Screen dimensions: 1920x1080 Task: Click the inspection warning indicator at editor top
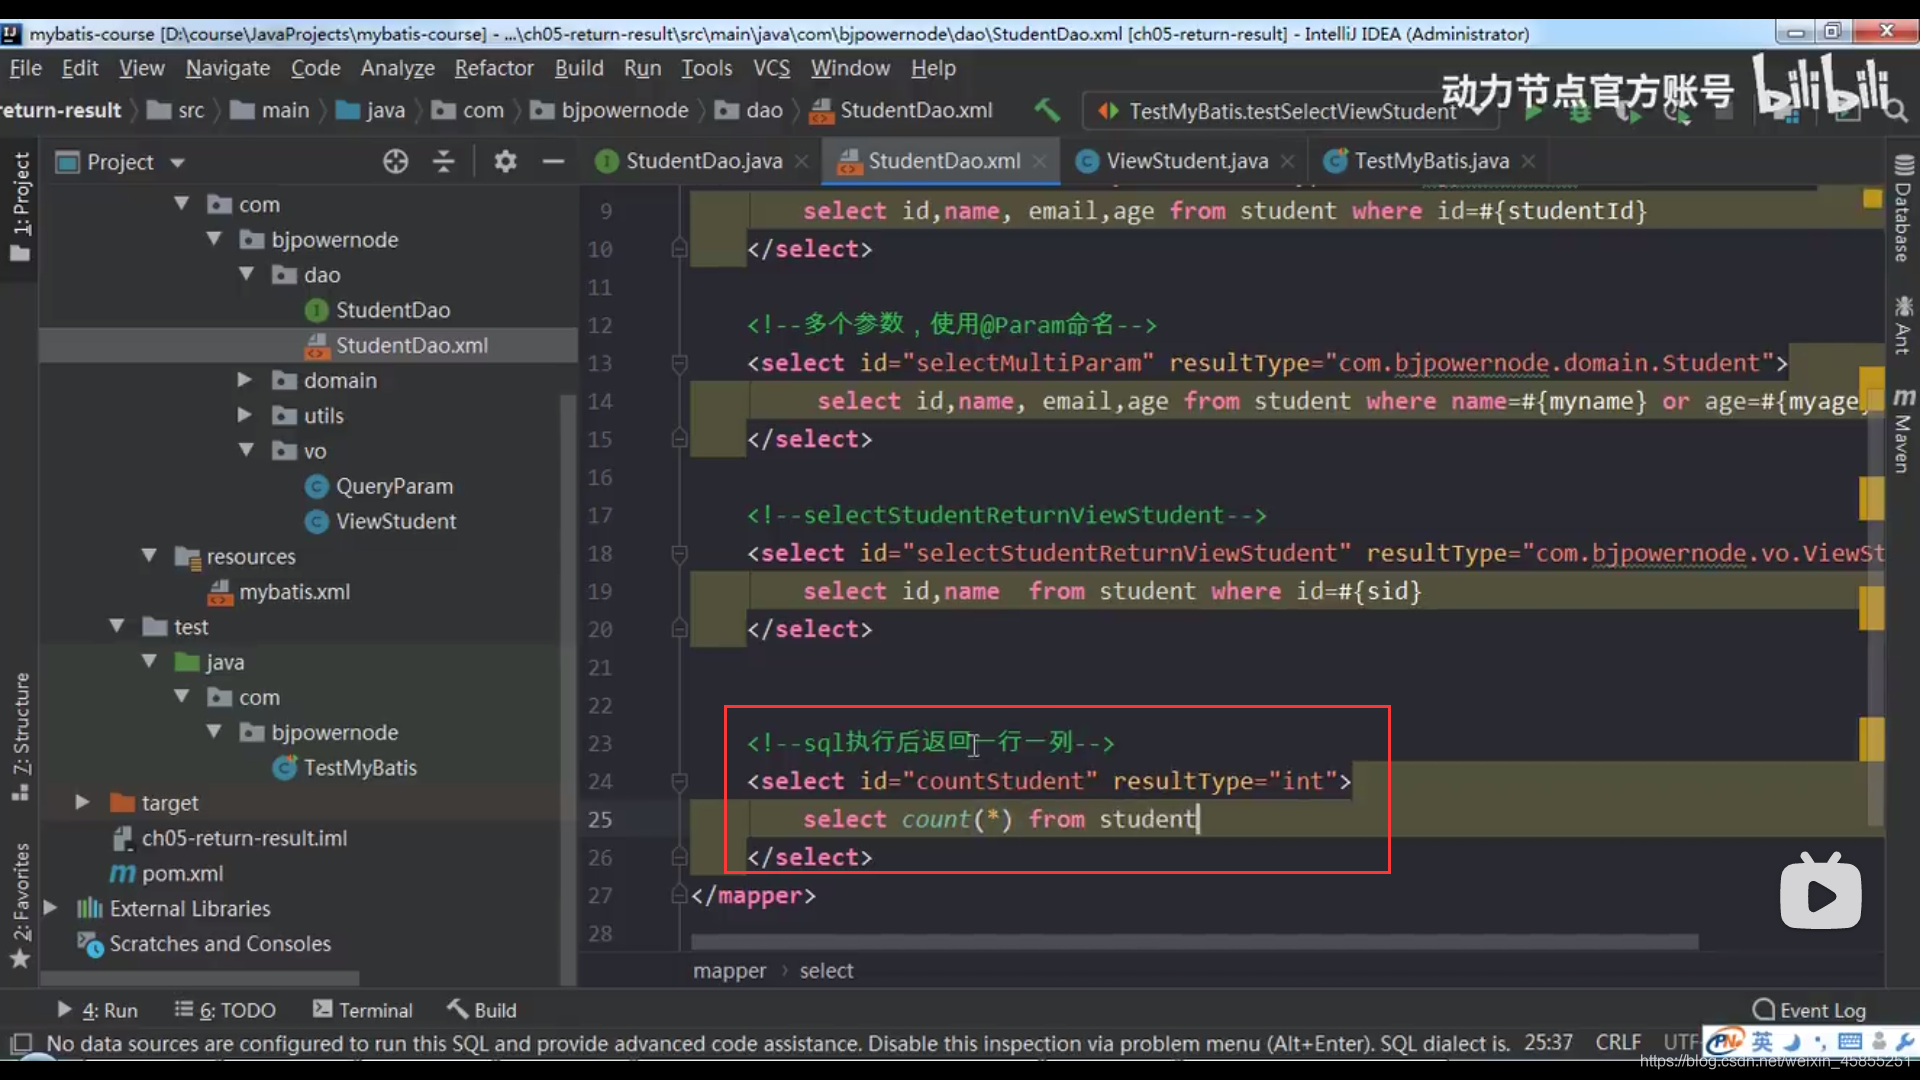point(1872,198)
